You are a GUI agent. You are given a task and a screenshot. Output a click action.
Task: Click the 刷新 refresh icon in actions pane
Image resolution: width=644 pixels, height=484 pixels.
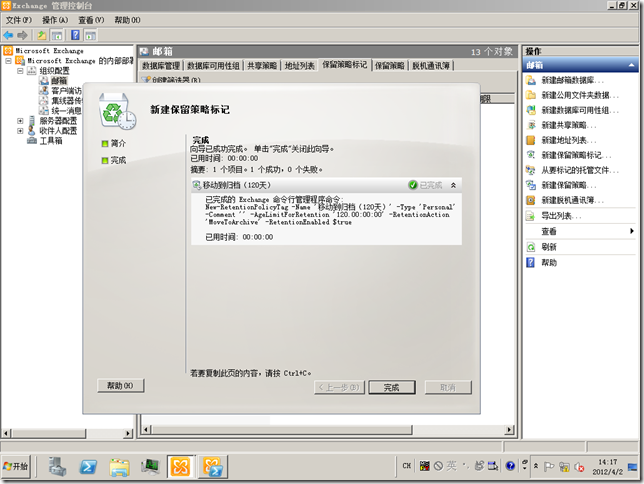531,247
